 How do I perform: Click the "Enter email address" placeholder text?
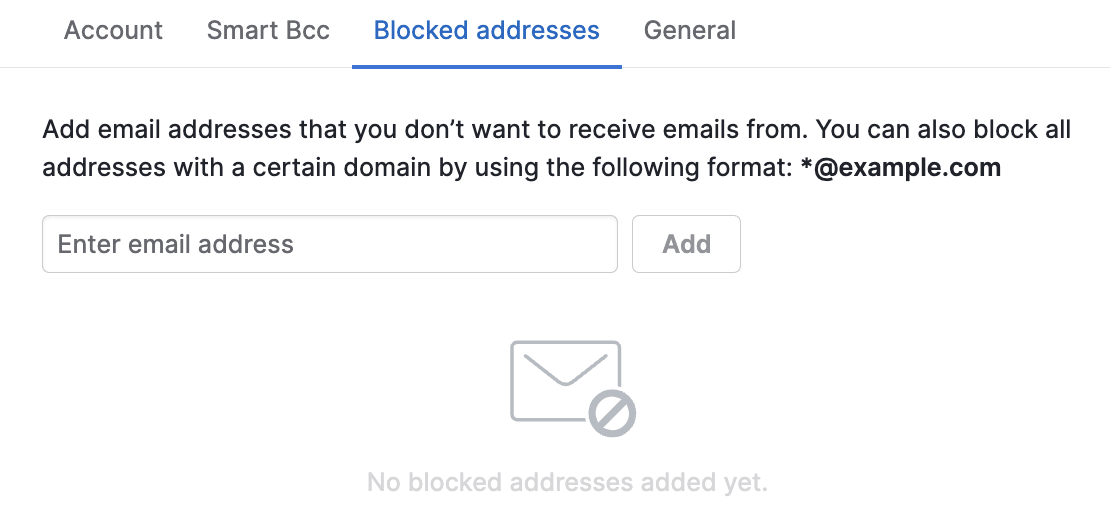(176, 244)
